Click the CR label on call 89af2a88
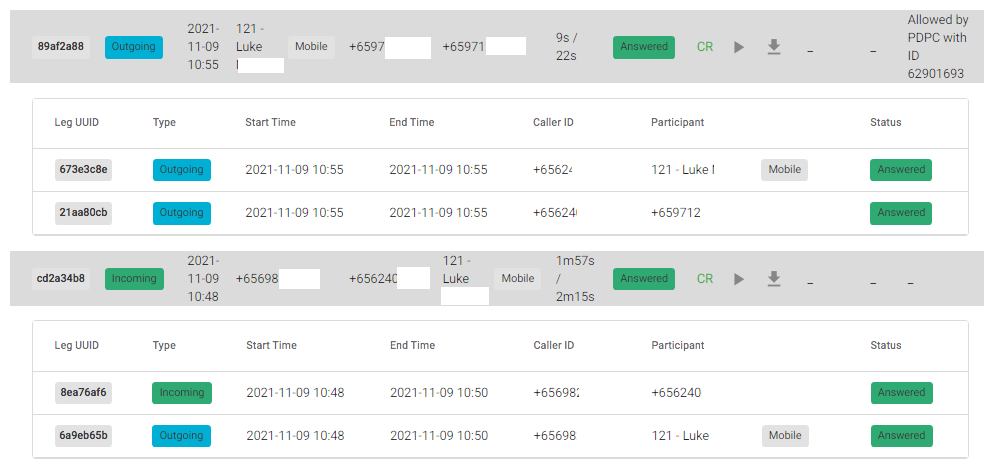 point(704,47)
